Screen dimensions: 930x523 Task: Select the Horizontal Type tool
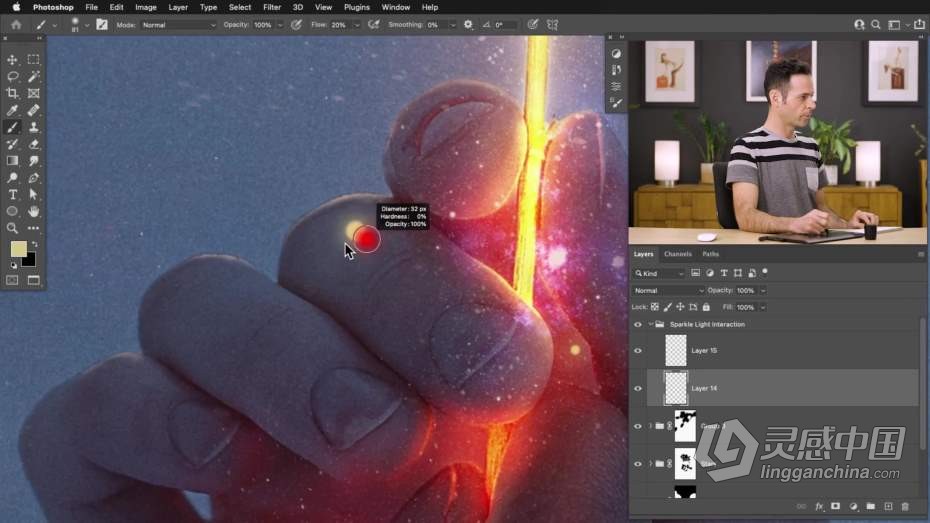click(12, 194)
